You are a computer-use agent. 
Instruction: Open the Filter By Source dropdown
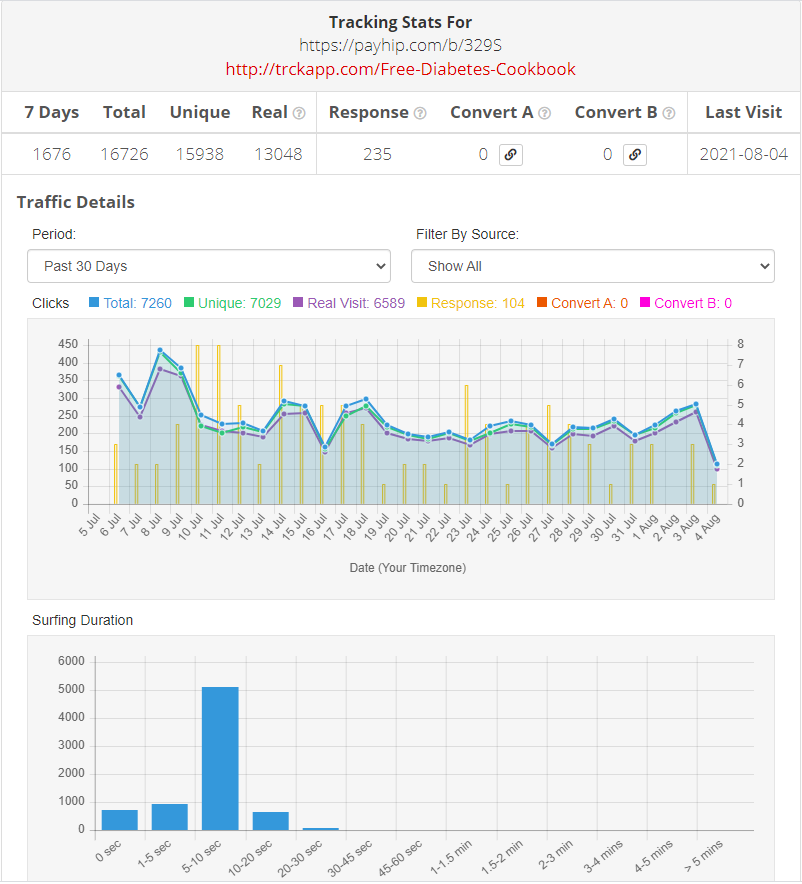point(592,266)
